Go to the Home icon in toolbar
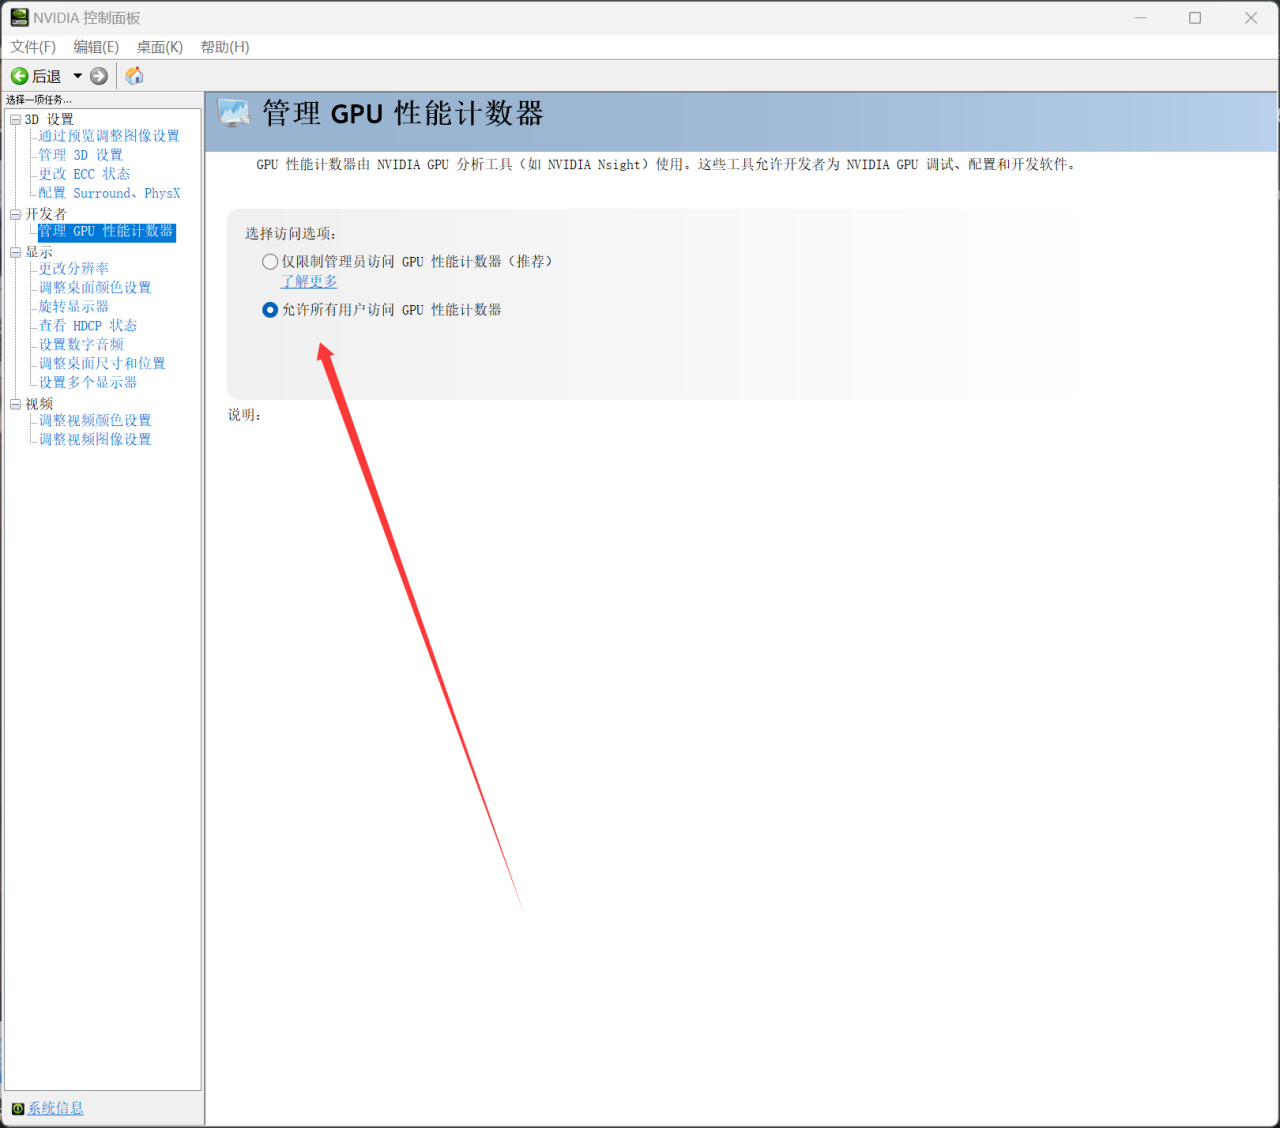Screen dimensions: 1280x1128 [134, 76]
